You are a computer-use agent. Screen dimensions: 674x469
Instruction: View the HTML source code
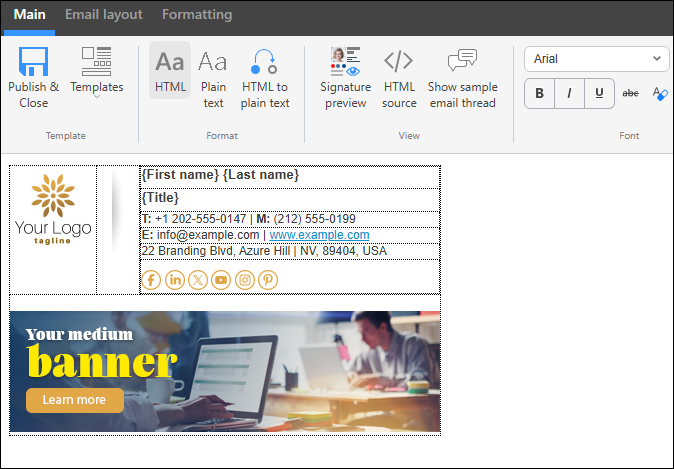(x=399, y=78)
